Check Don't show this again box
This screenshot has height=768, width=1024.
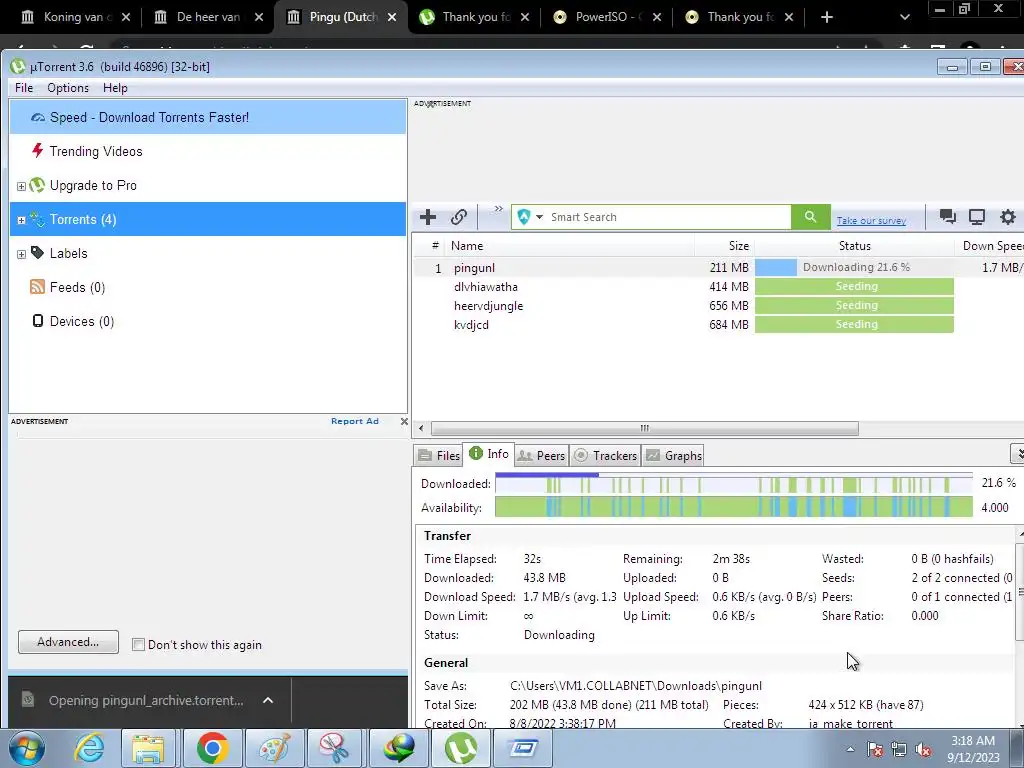(x=138, y=645)
